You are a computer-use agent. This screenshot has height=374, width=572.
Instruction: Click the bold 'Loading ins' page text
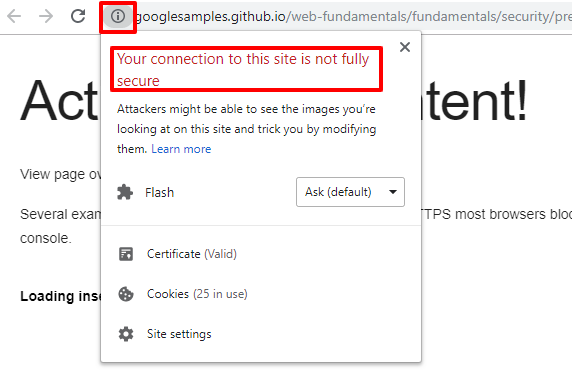coord(60,296)
